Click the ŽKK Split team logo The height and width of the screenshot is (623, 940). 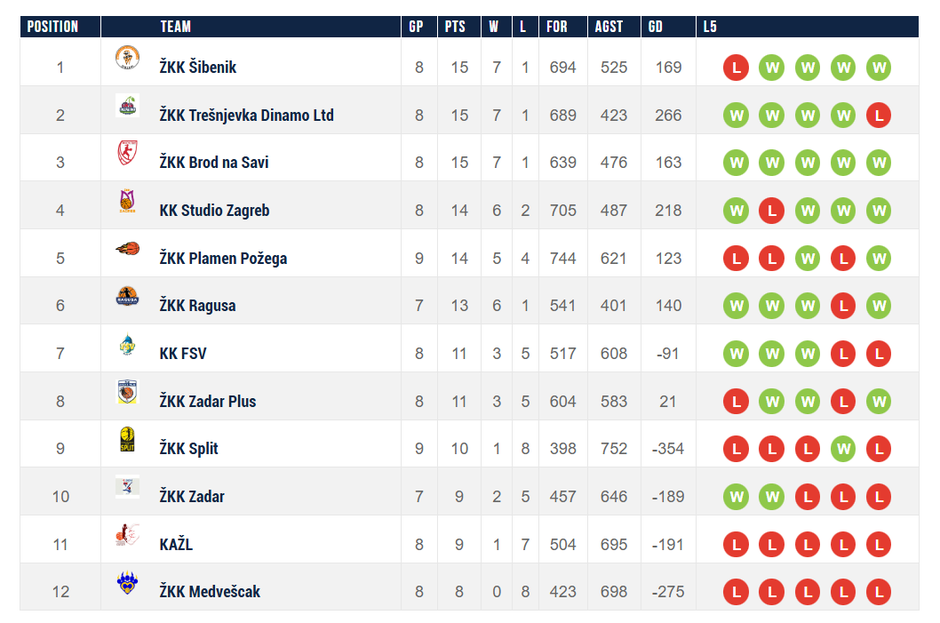coord(127,441)
